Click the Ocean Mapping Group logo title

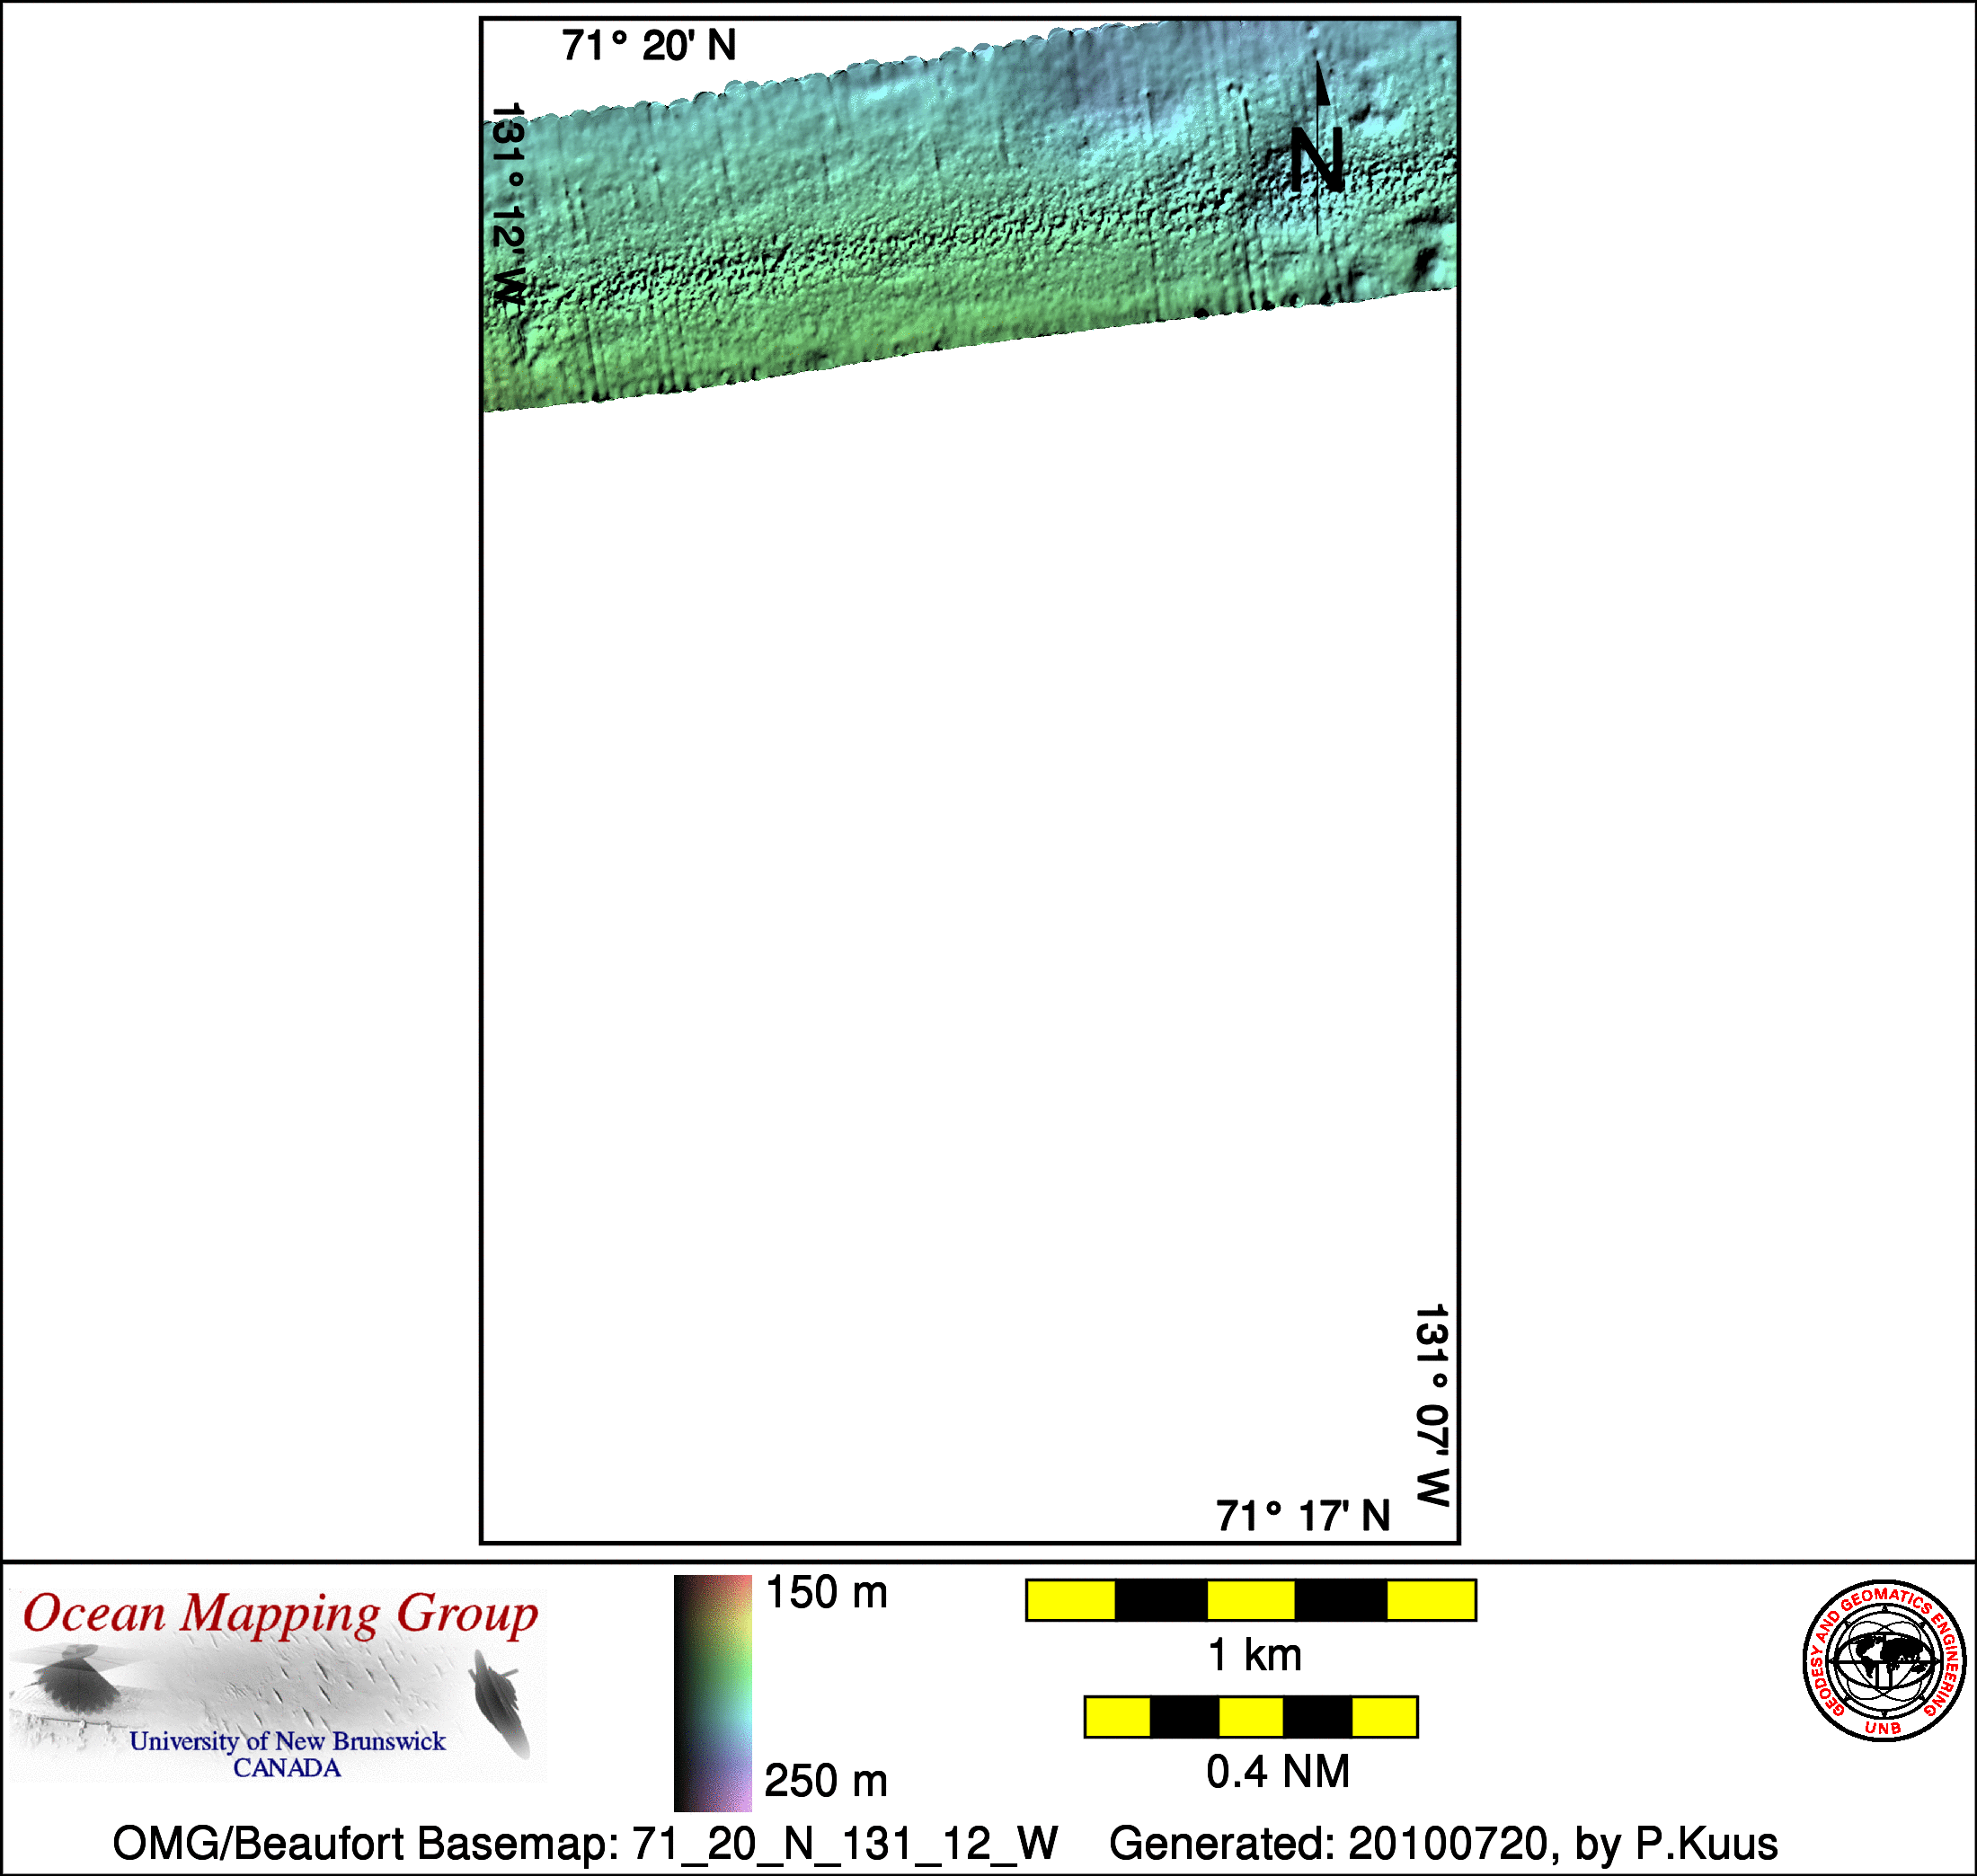pos(280,1613)
